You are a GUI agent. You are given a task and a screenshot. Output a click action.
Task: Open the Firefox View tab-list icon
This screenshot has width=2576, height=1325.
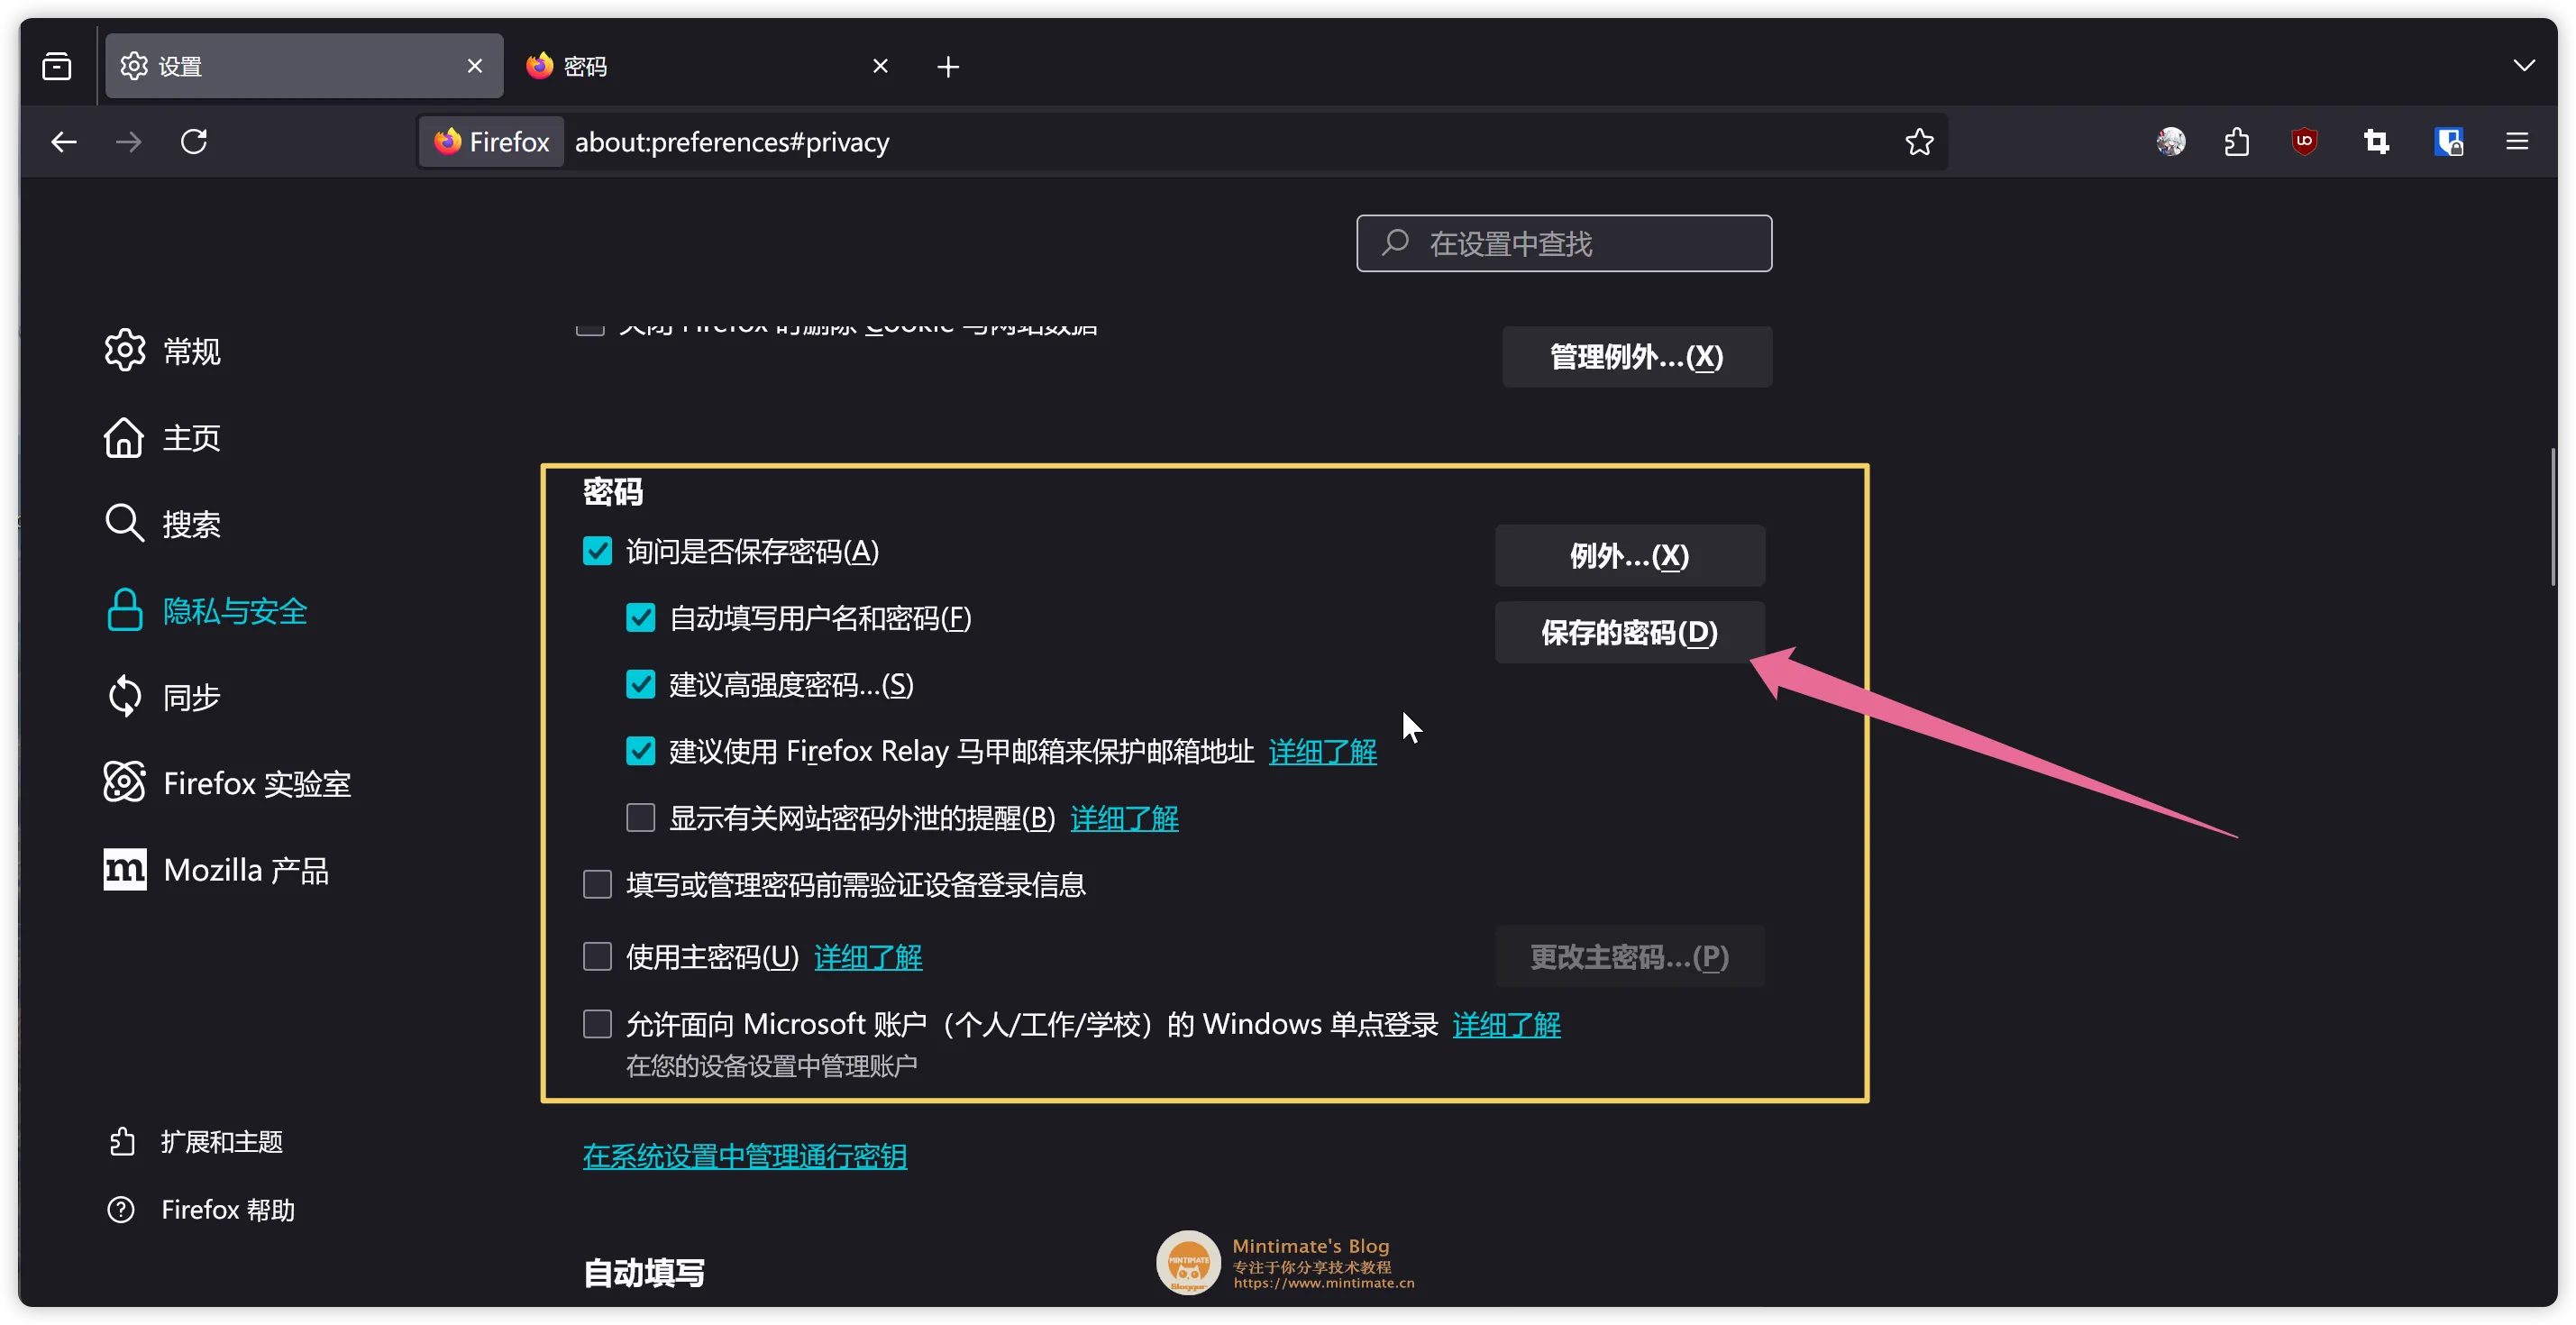(57, 66)
